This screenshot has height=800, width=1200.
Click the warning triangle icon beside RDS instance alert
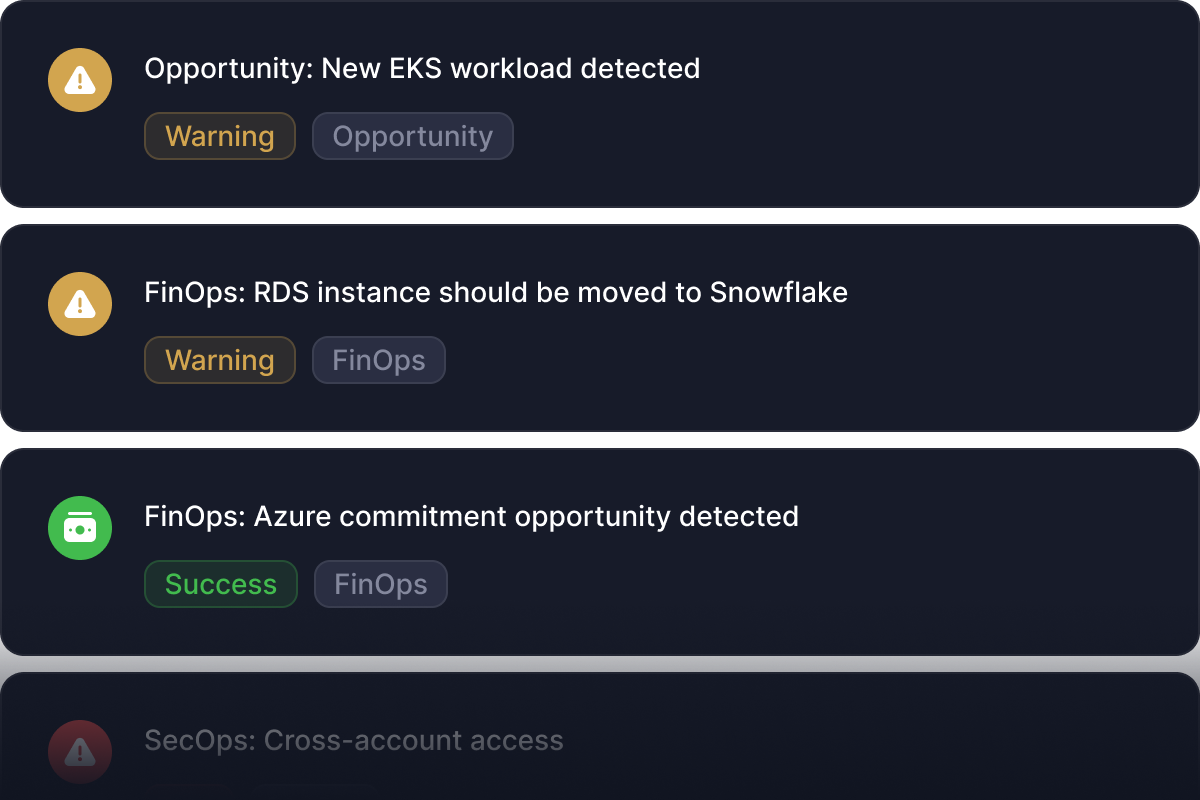(x=80, y=304)
